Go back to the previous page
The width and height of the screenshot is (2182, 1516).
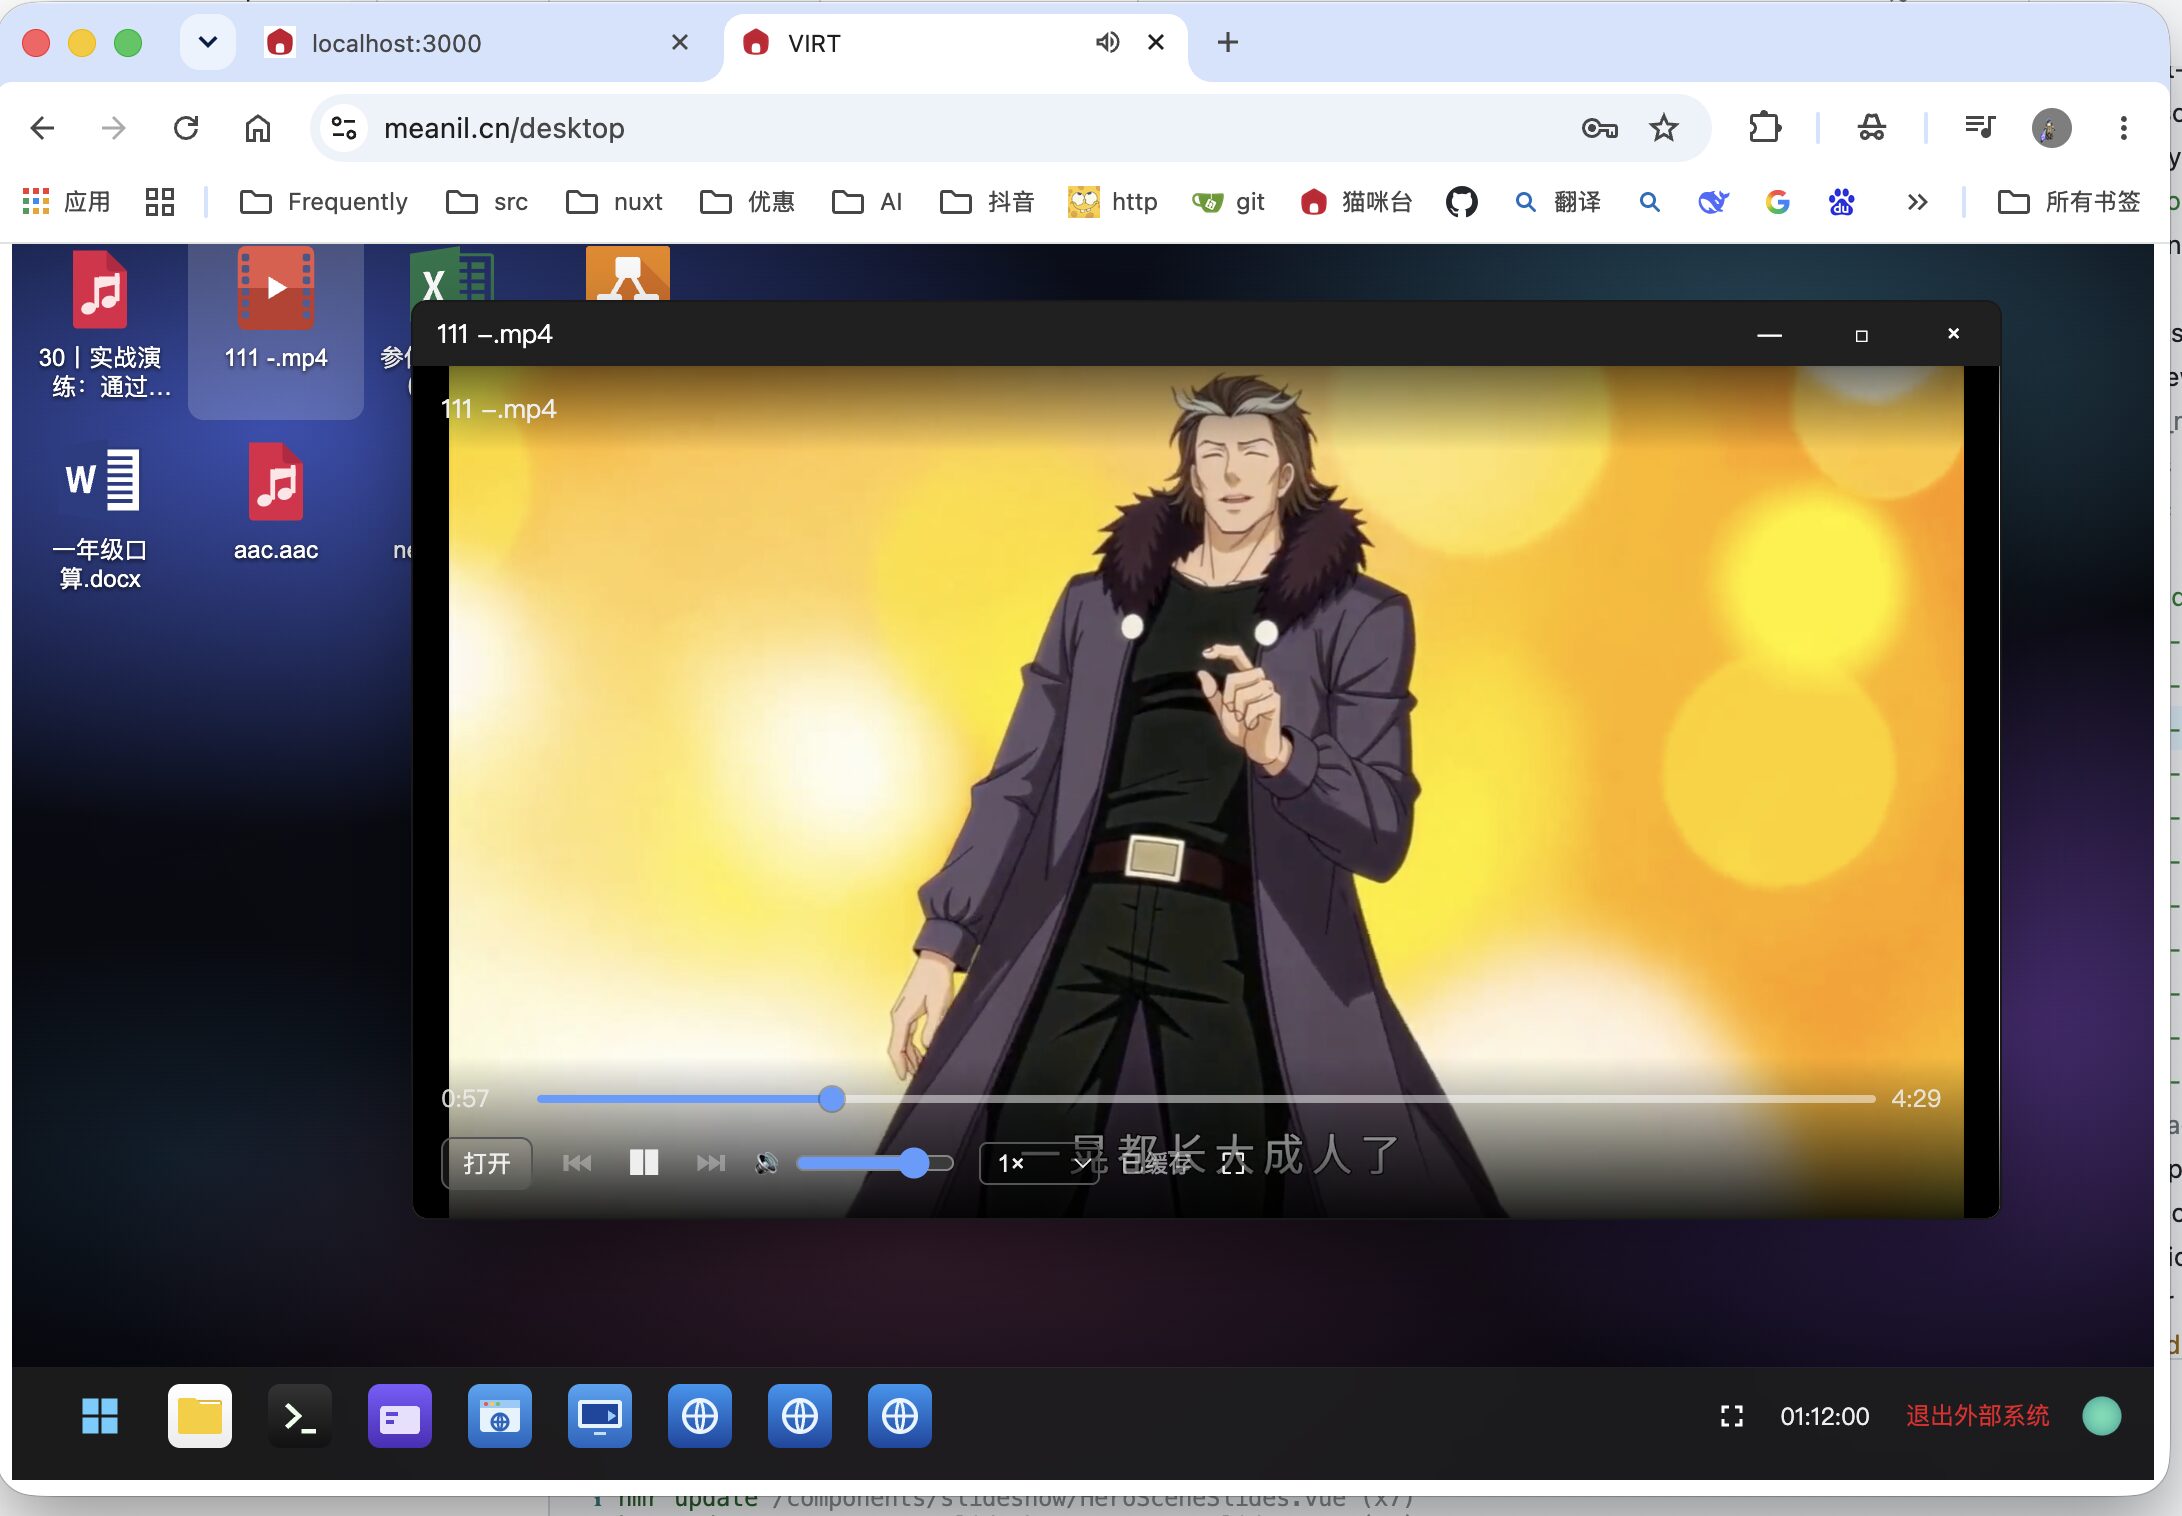point(42,128)
